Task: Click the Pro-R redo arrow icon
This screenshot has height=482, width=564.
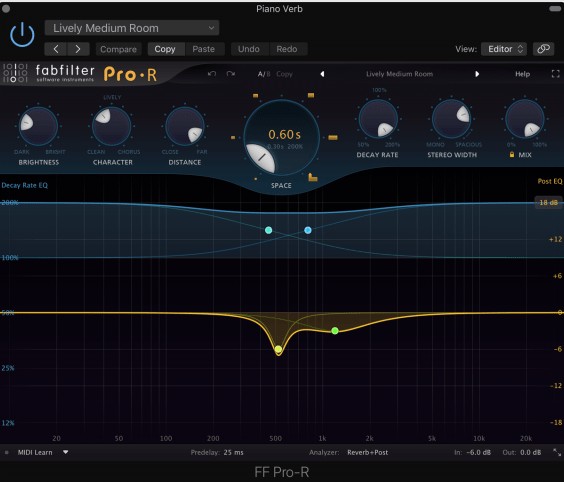Action: [231, 74]
